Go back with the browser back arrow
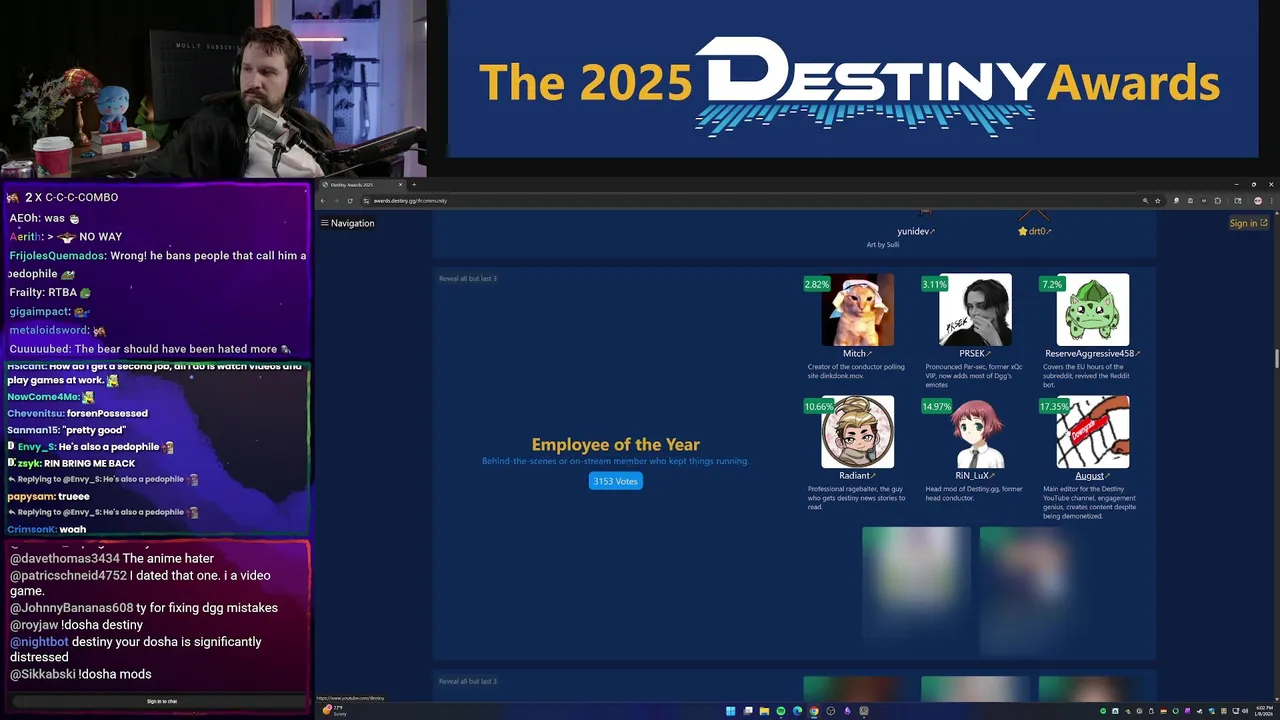The image size is (1280, 720). point(323,200)
